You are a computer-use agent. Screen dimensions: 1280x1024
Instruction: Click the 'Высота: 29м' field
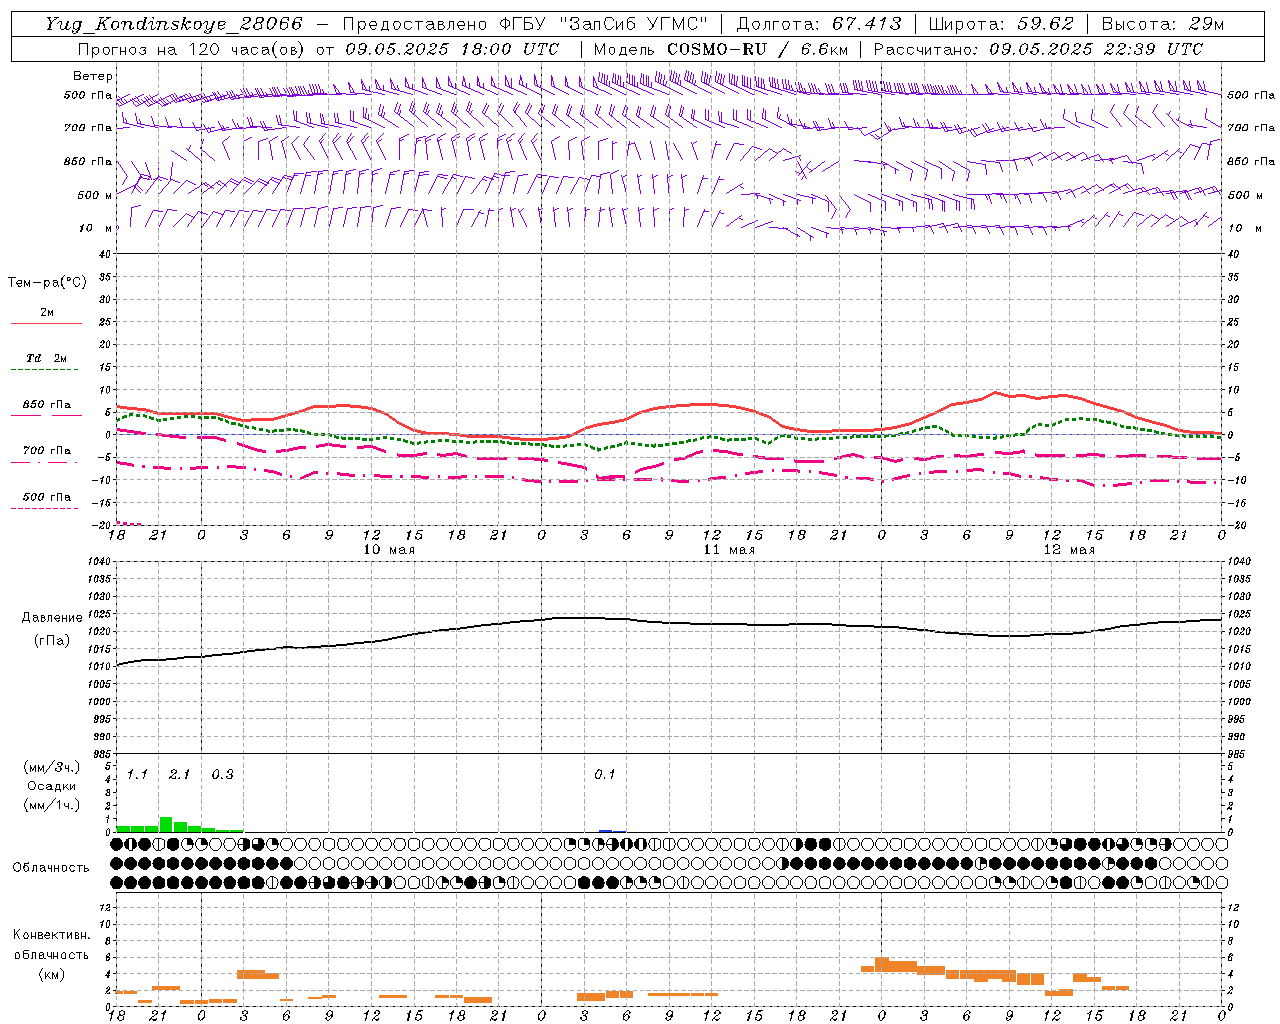click(x=1163, y=24)
